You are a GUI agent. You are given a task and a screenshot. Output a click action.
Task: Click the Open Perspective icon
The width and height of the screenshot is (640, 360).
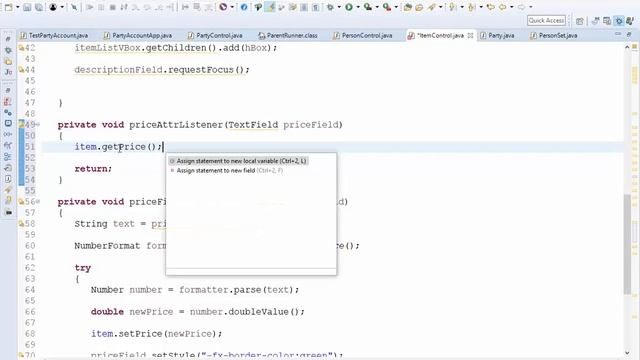580,21
